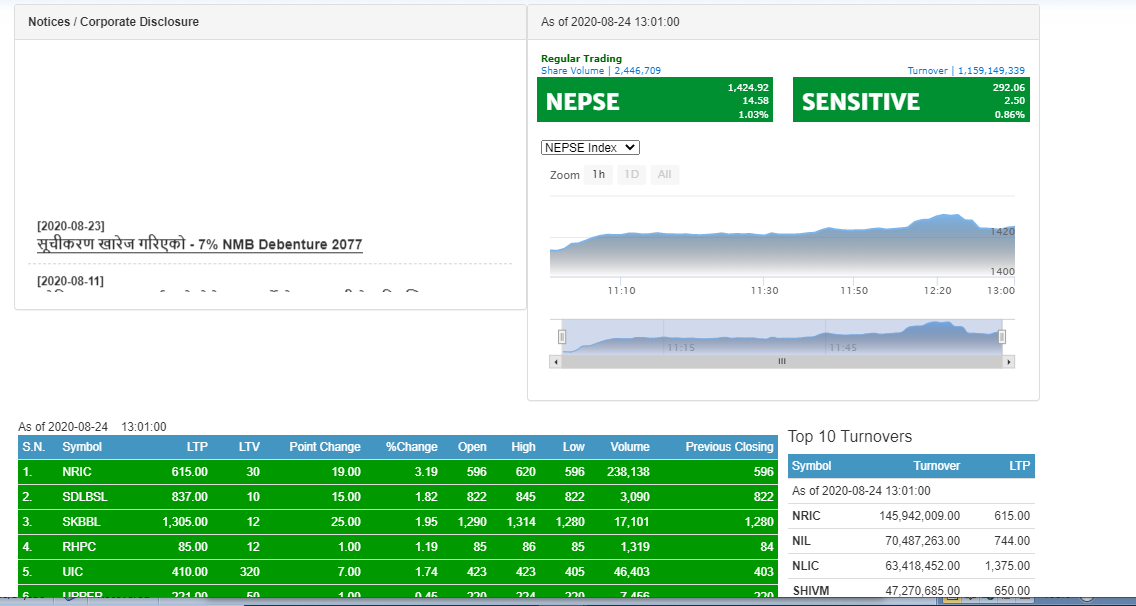Sort stock table by S.N. column

tap(33, 447)
